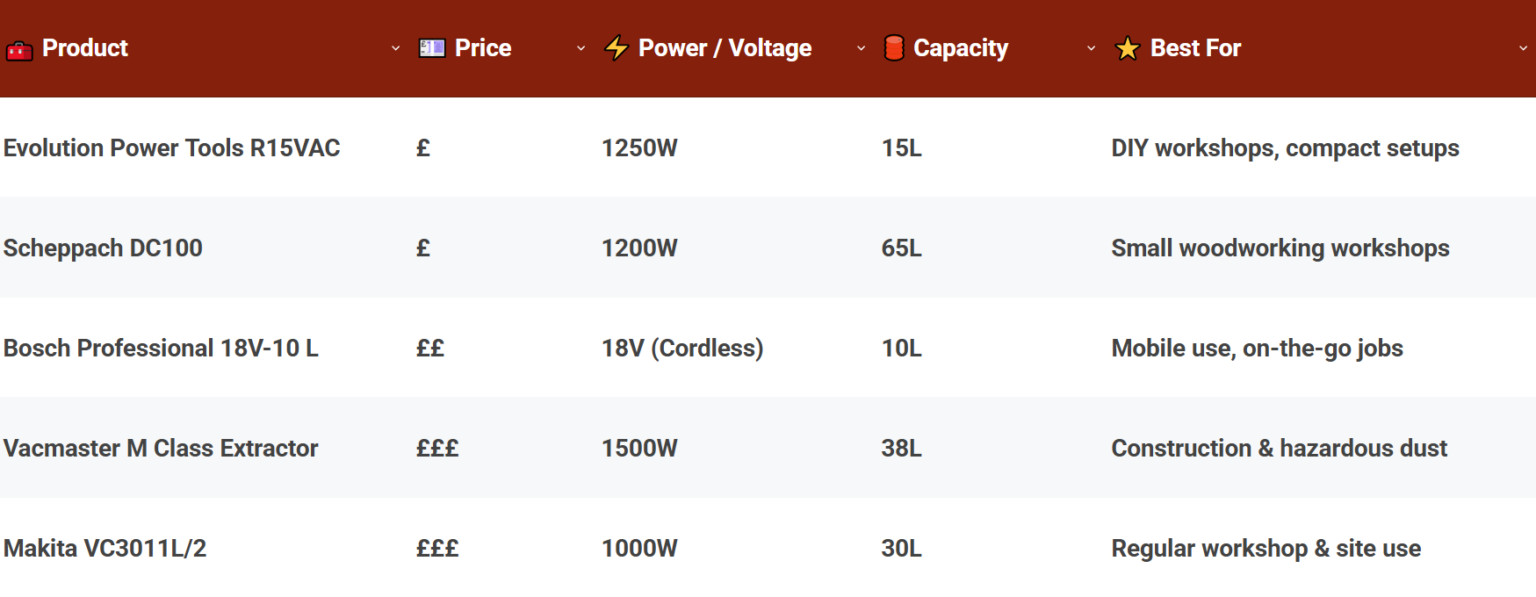Click the banknote icon beside Price

coord(432,48)
